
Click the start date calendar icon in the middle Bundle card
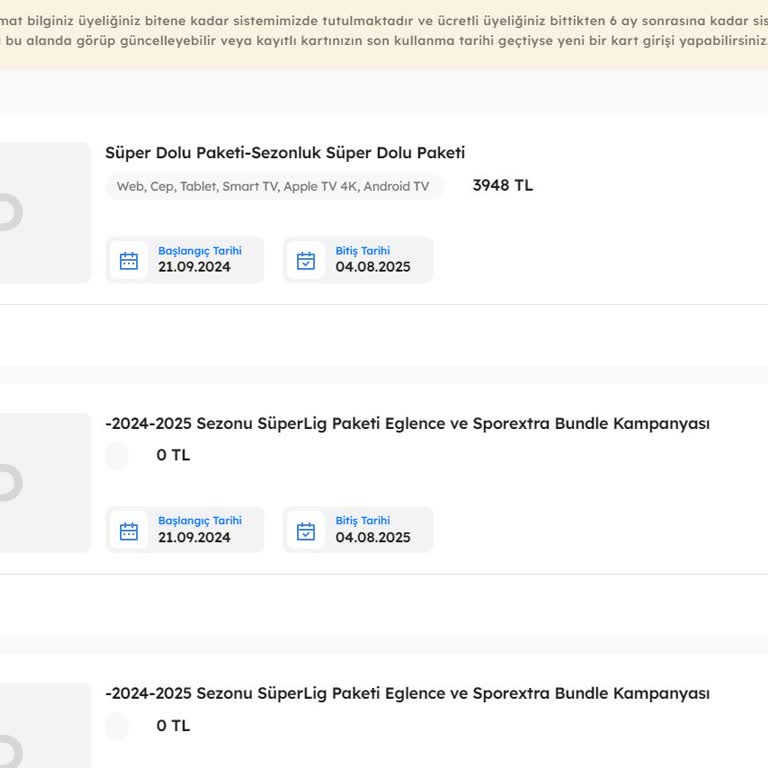click(x=129, y=531)
